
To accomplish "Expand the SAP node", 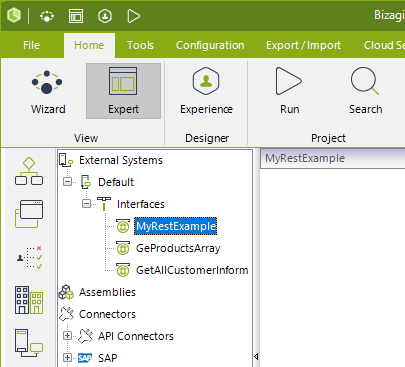I will coord(68,358).
